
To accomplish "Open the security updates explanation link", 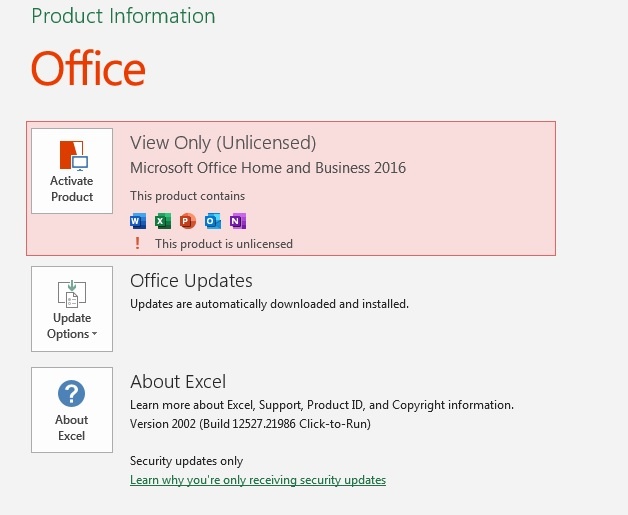I will 258,480.
